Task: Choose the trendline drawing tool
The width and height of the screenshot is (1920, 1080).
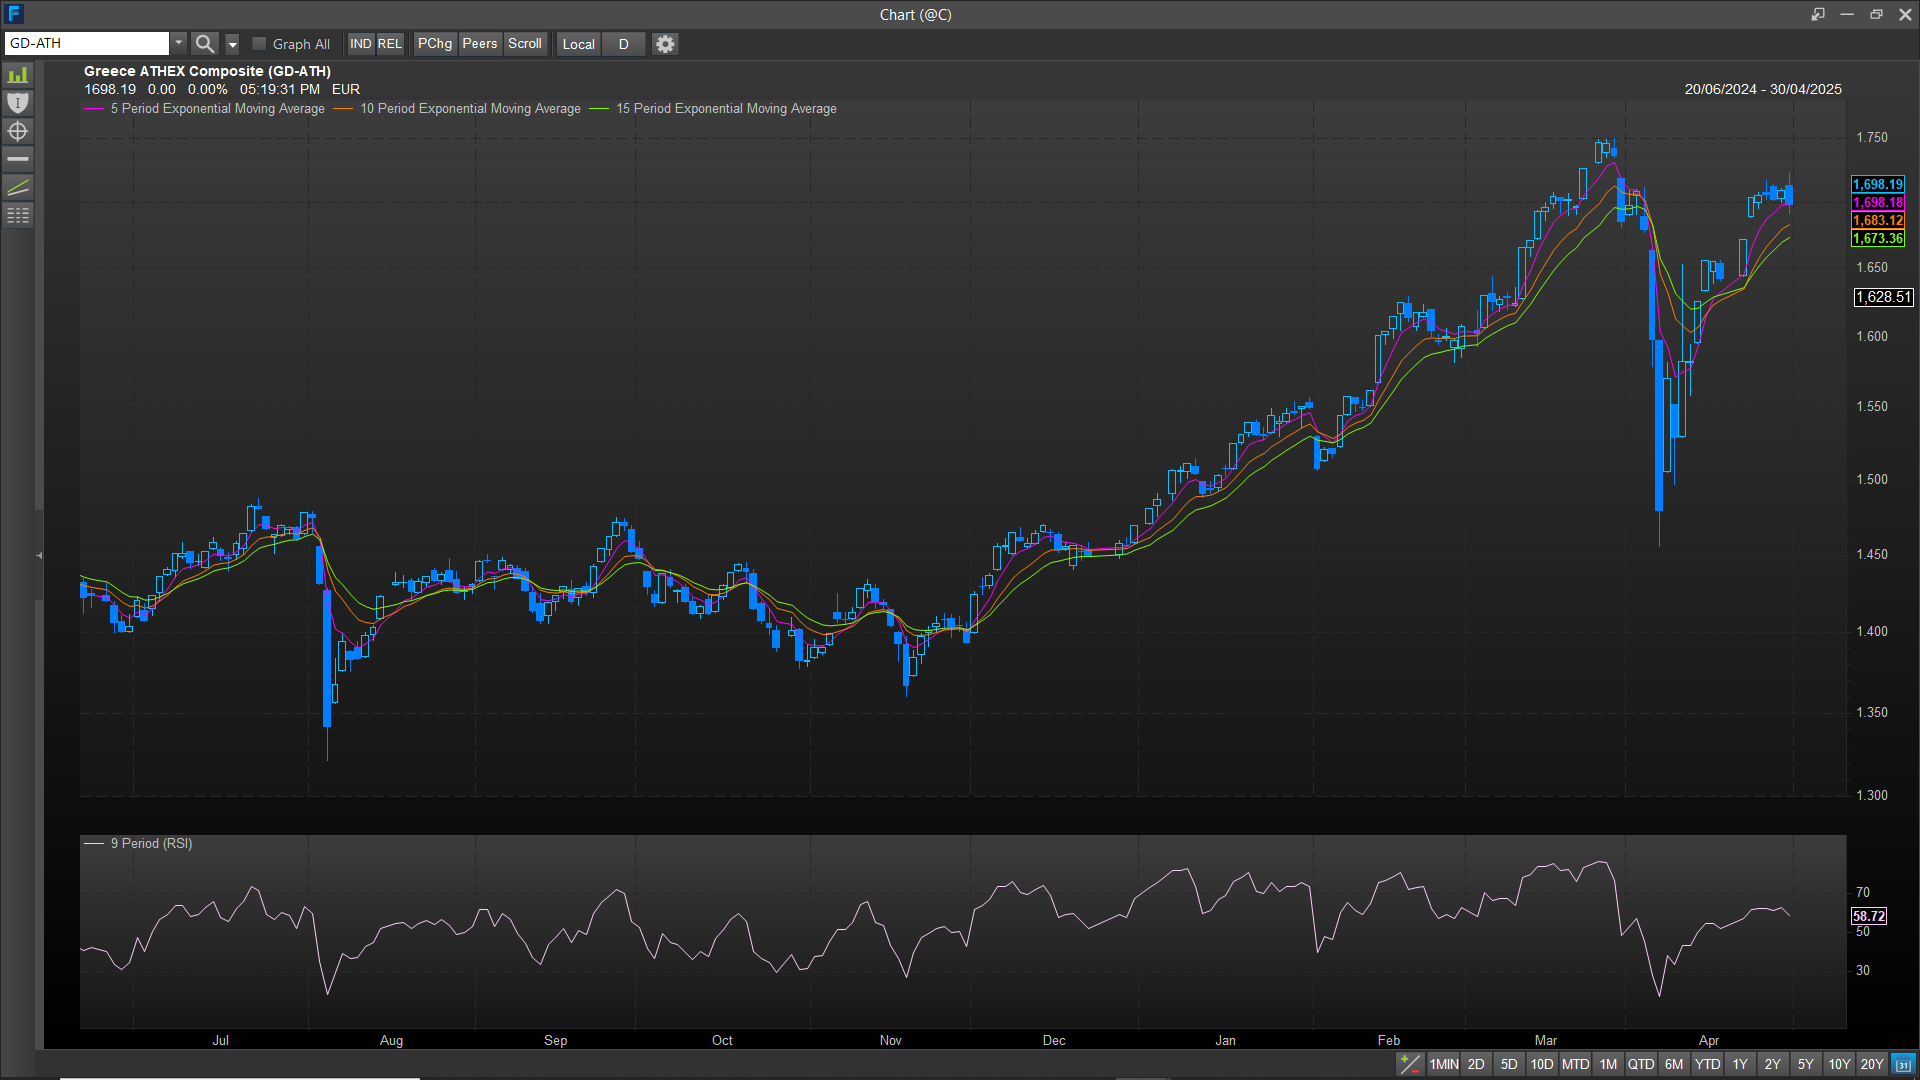Action: 18,187
